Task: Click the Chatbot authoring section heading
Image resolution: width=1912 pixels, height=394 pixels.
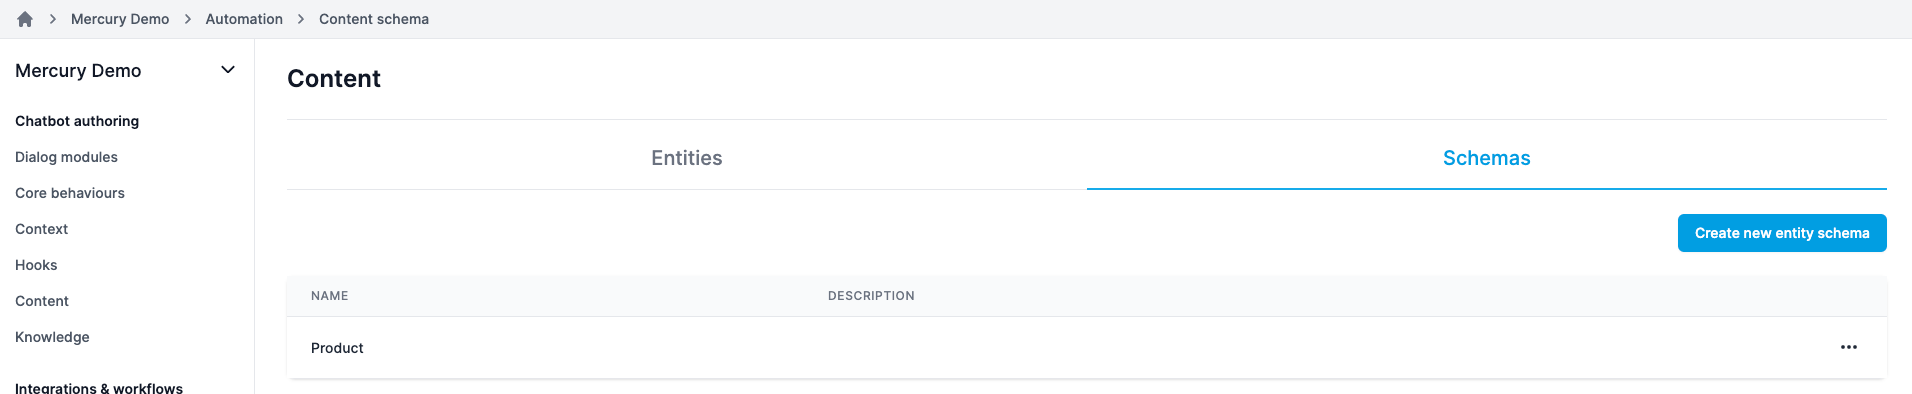Action: pos(77,121)
